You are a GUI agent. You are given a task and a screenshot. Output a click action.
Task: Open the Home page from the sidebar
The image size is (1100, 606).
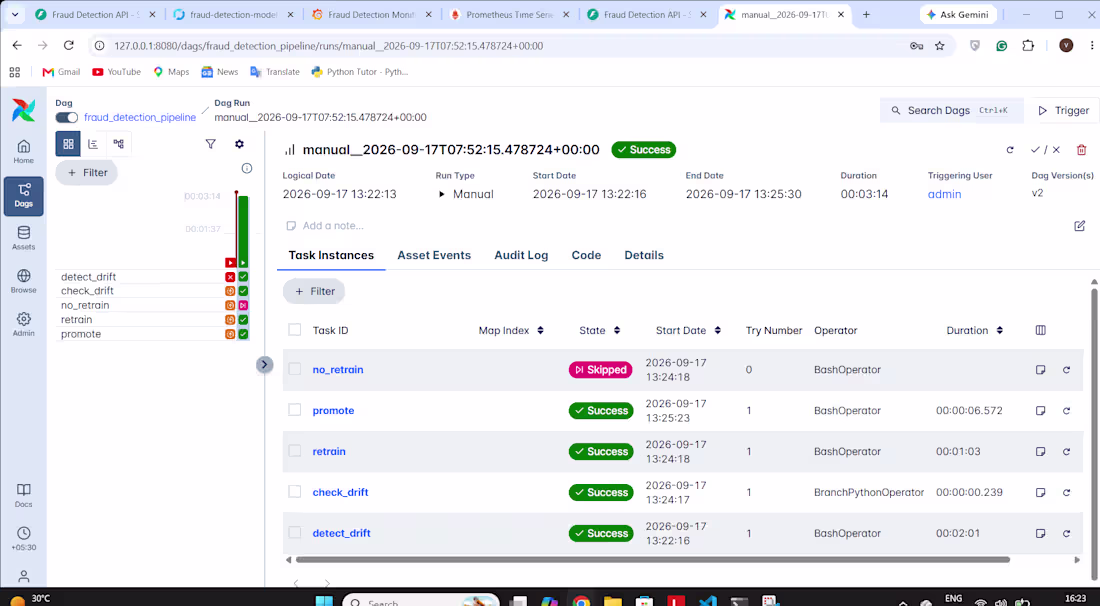[x=23, y=152]
